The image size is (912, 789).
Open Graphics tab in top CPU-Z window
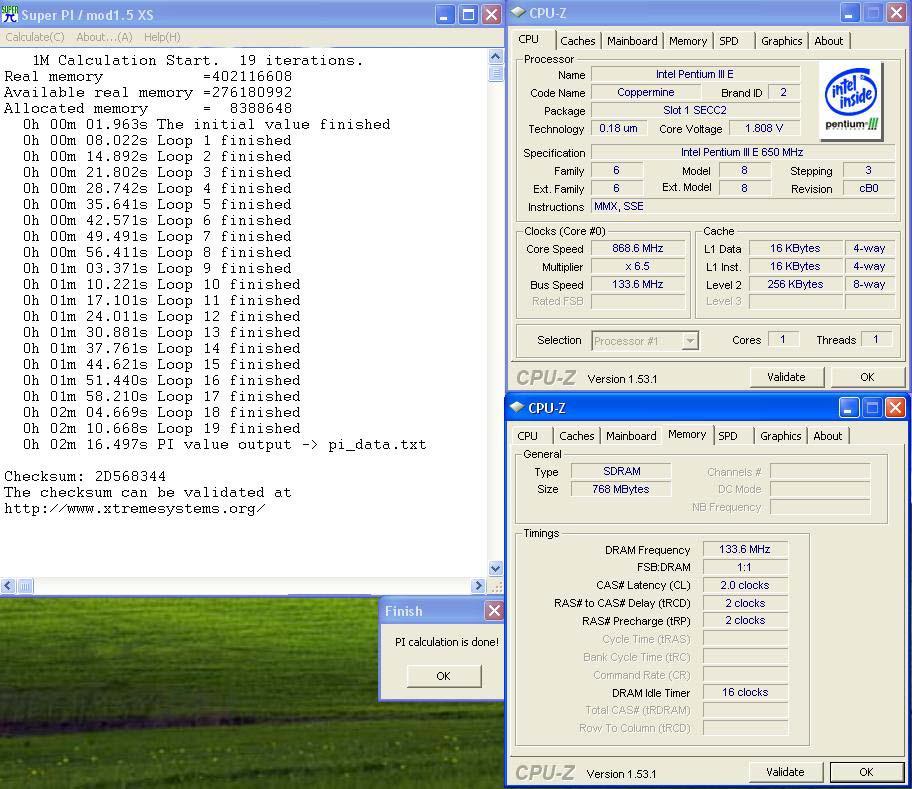click(782, 41)
